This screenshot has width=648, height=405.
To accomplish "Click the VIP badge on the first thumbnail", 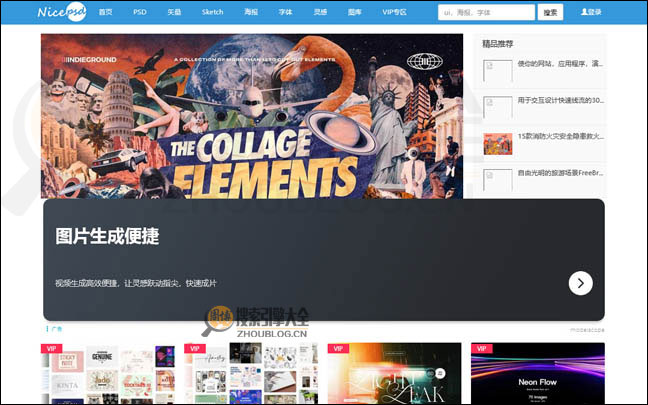I will click(x=52, y=348).
